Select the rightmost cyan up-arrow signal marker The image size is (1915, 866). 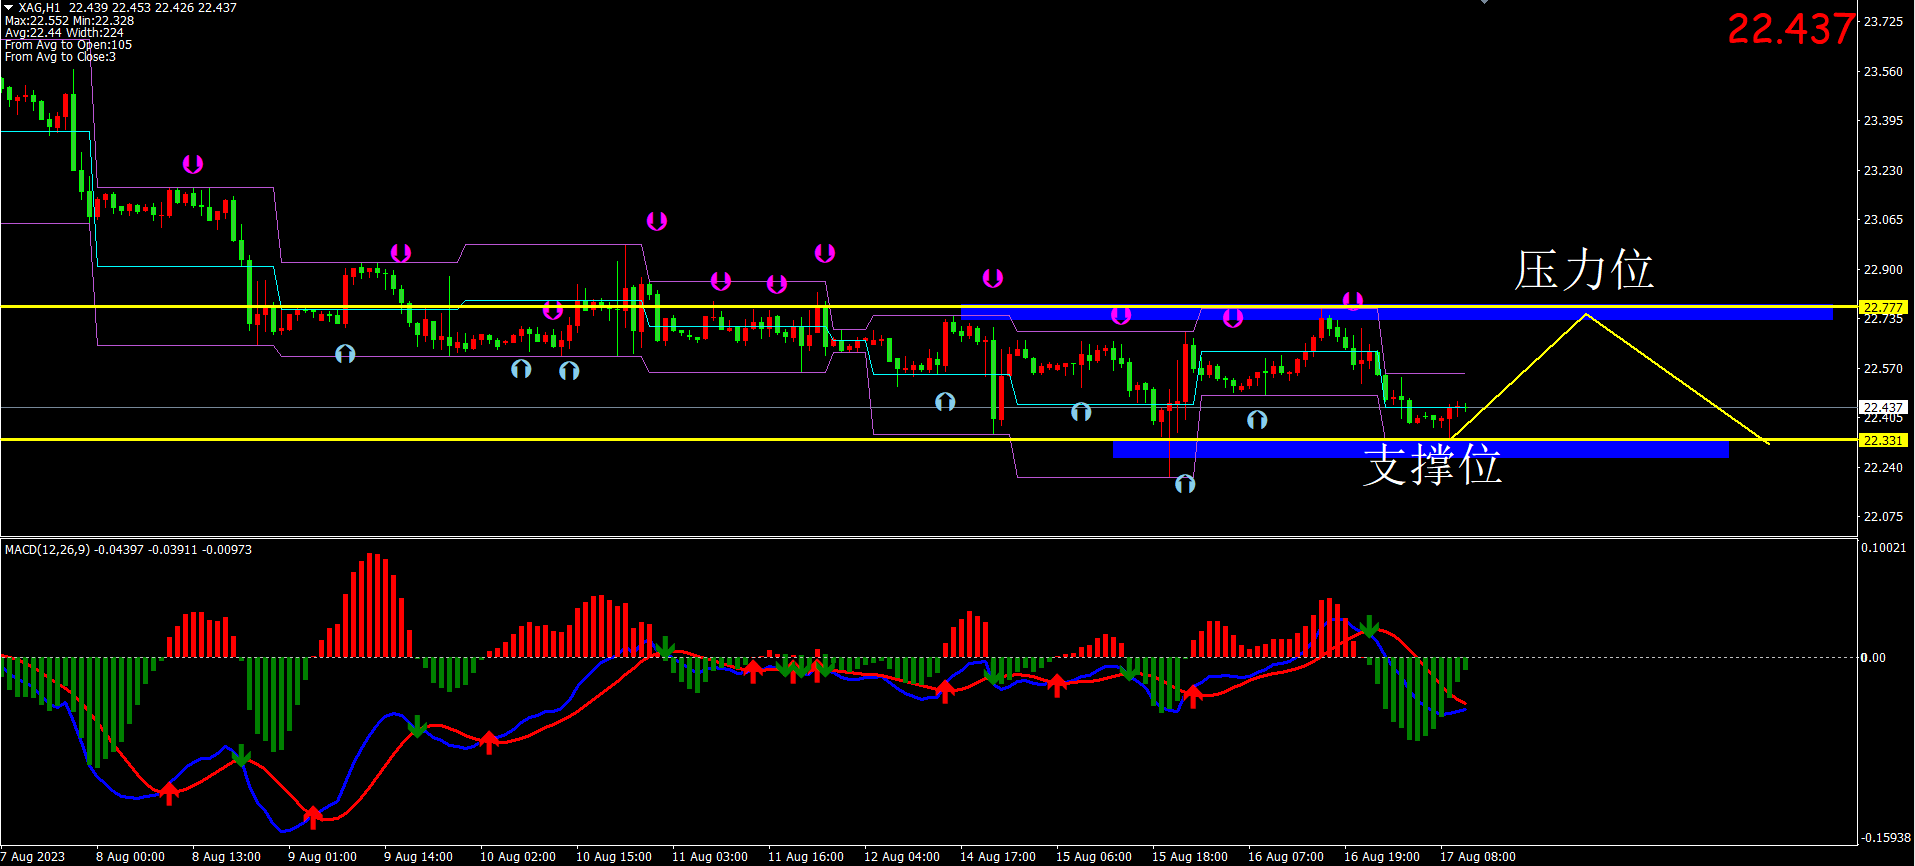(1257, 420)
